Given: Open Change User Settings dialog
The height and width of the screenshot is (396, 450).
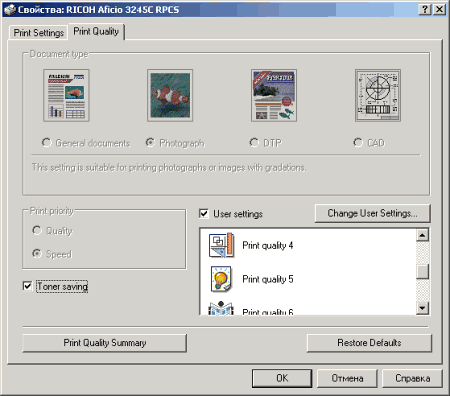Looking at the screenshot, I should (373, 213).
